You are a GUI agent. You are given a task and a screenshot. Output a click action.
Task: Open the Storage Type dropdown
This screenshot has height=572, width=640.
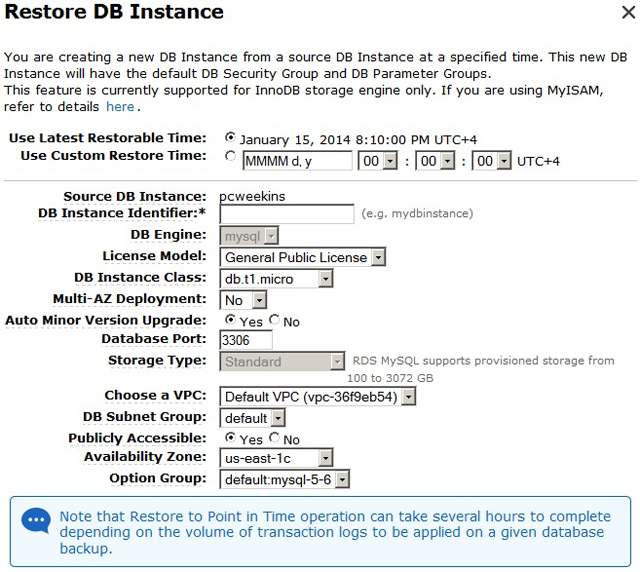[282, 361]
